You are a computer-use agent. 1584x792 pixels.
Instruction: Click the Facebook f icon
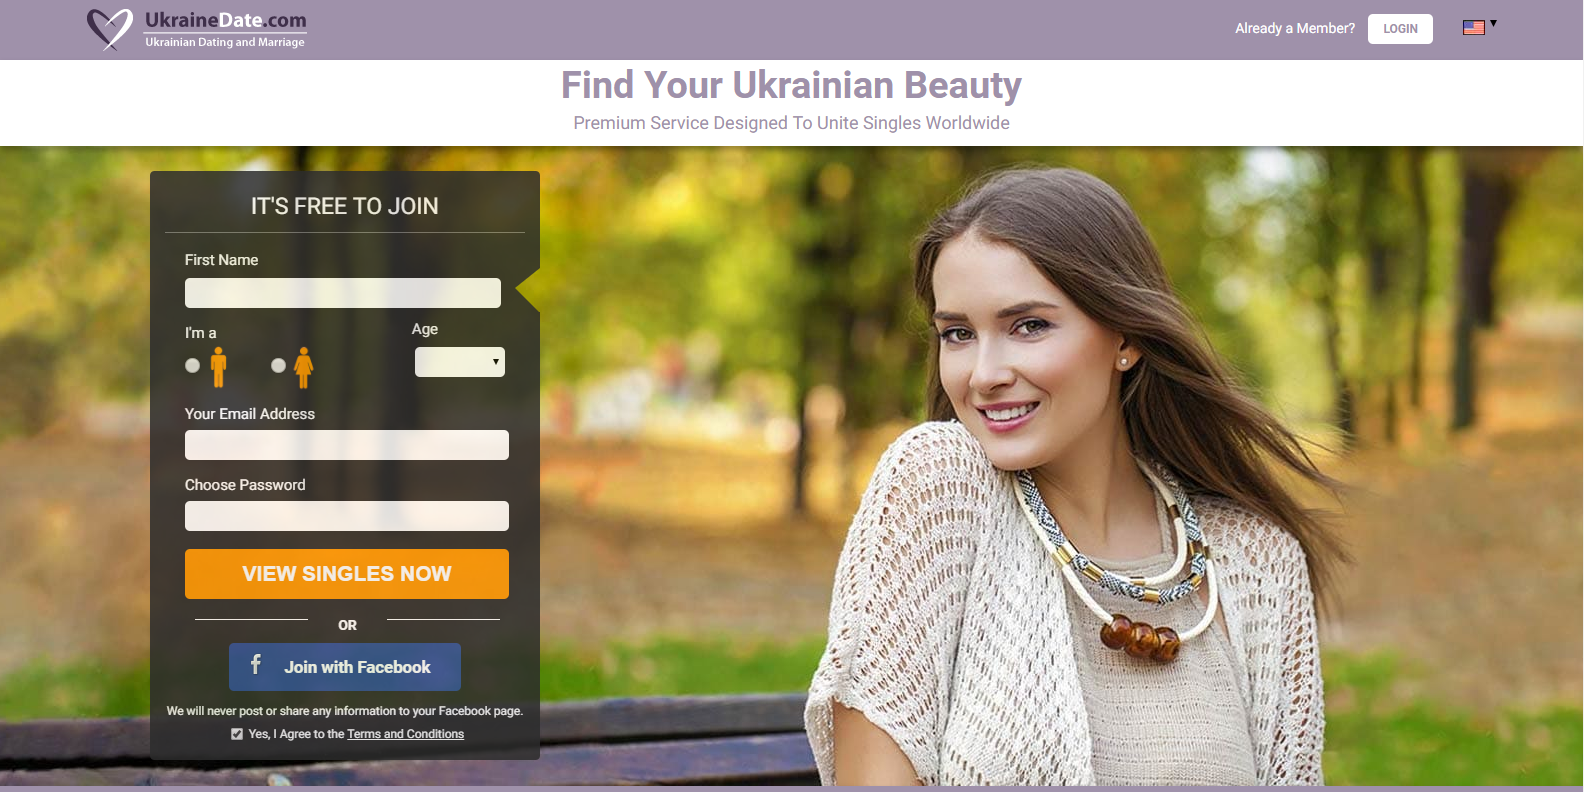pyautogui.click(x=256, y=665)
